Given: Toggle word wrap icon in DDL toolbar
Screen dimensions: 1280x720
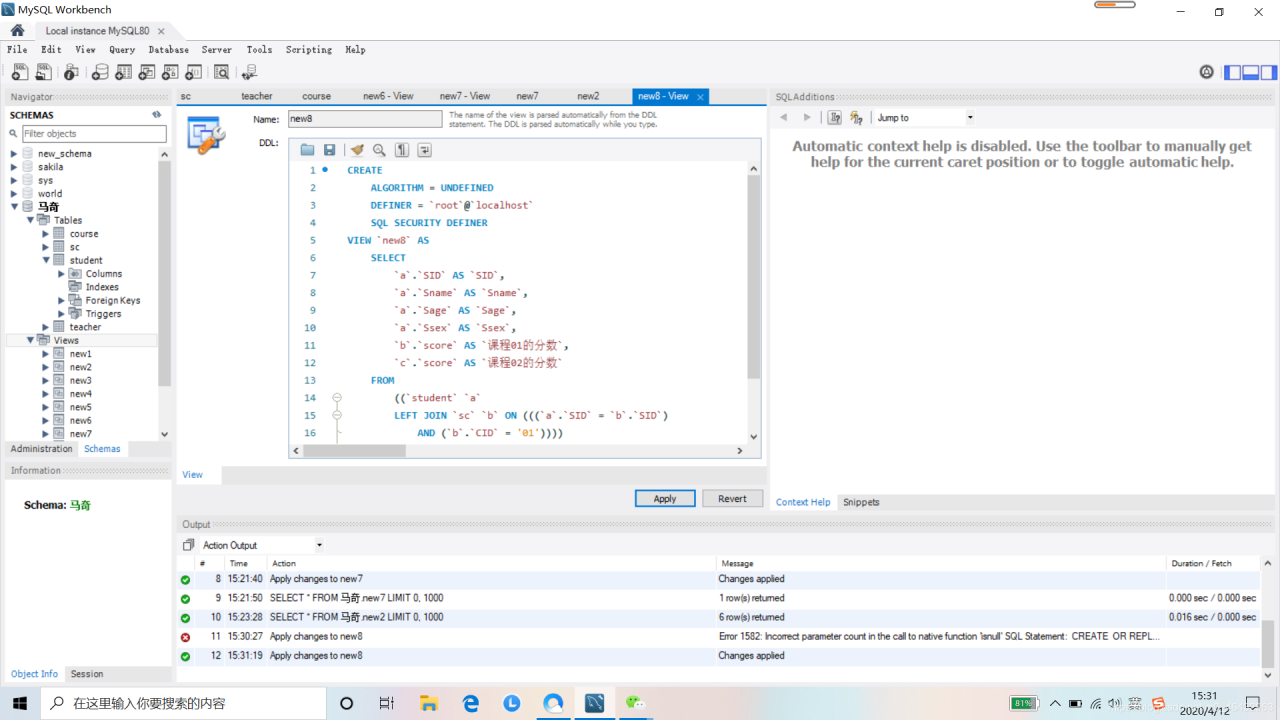Looking at the screenshot, I should coord(424,150).
